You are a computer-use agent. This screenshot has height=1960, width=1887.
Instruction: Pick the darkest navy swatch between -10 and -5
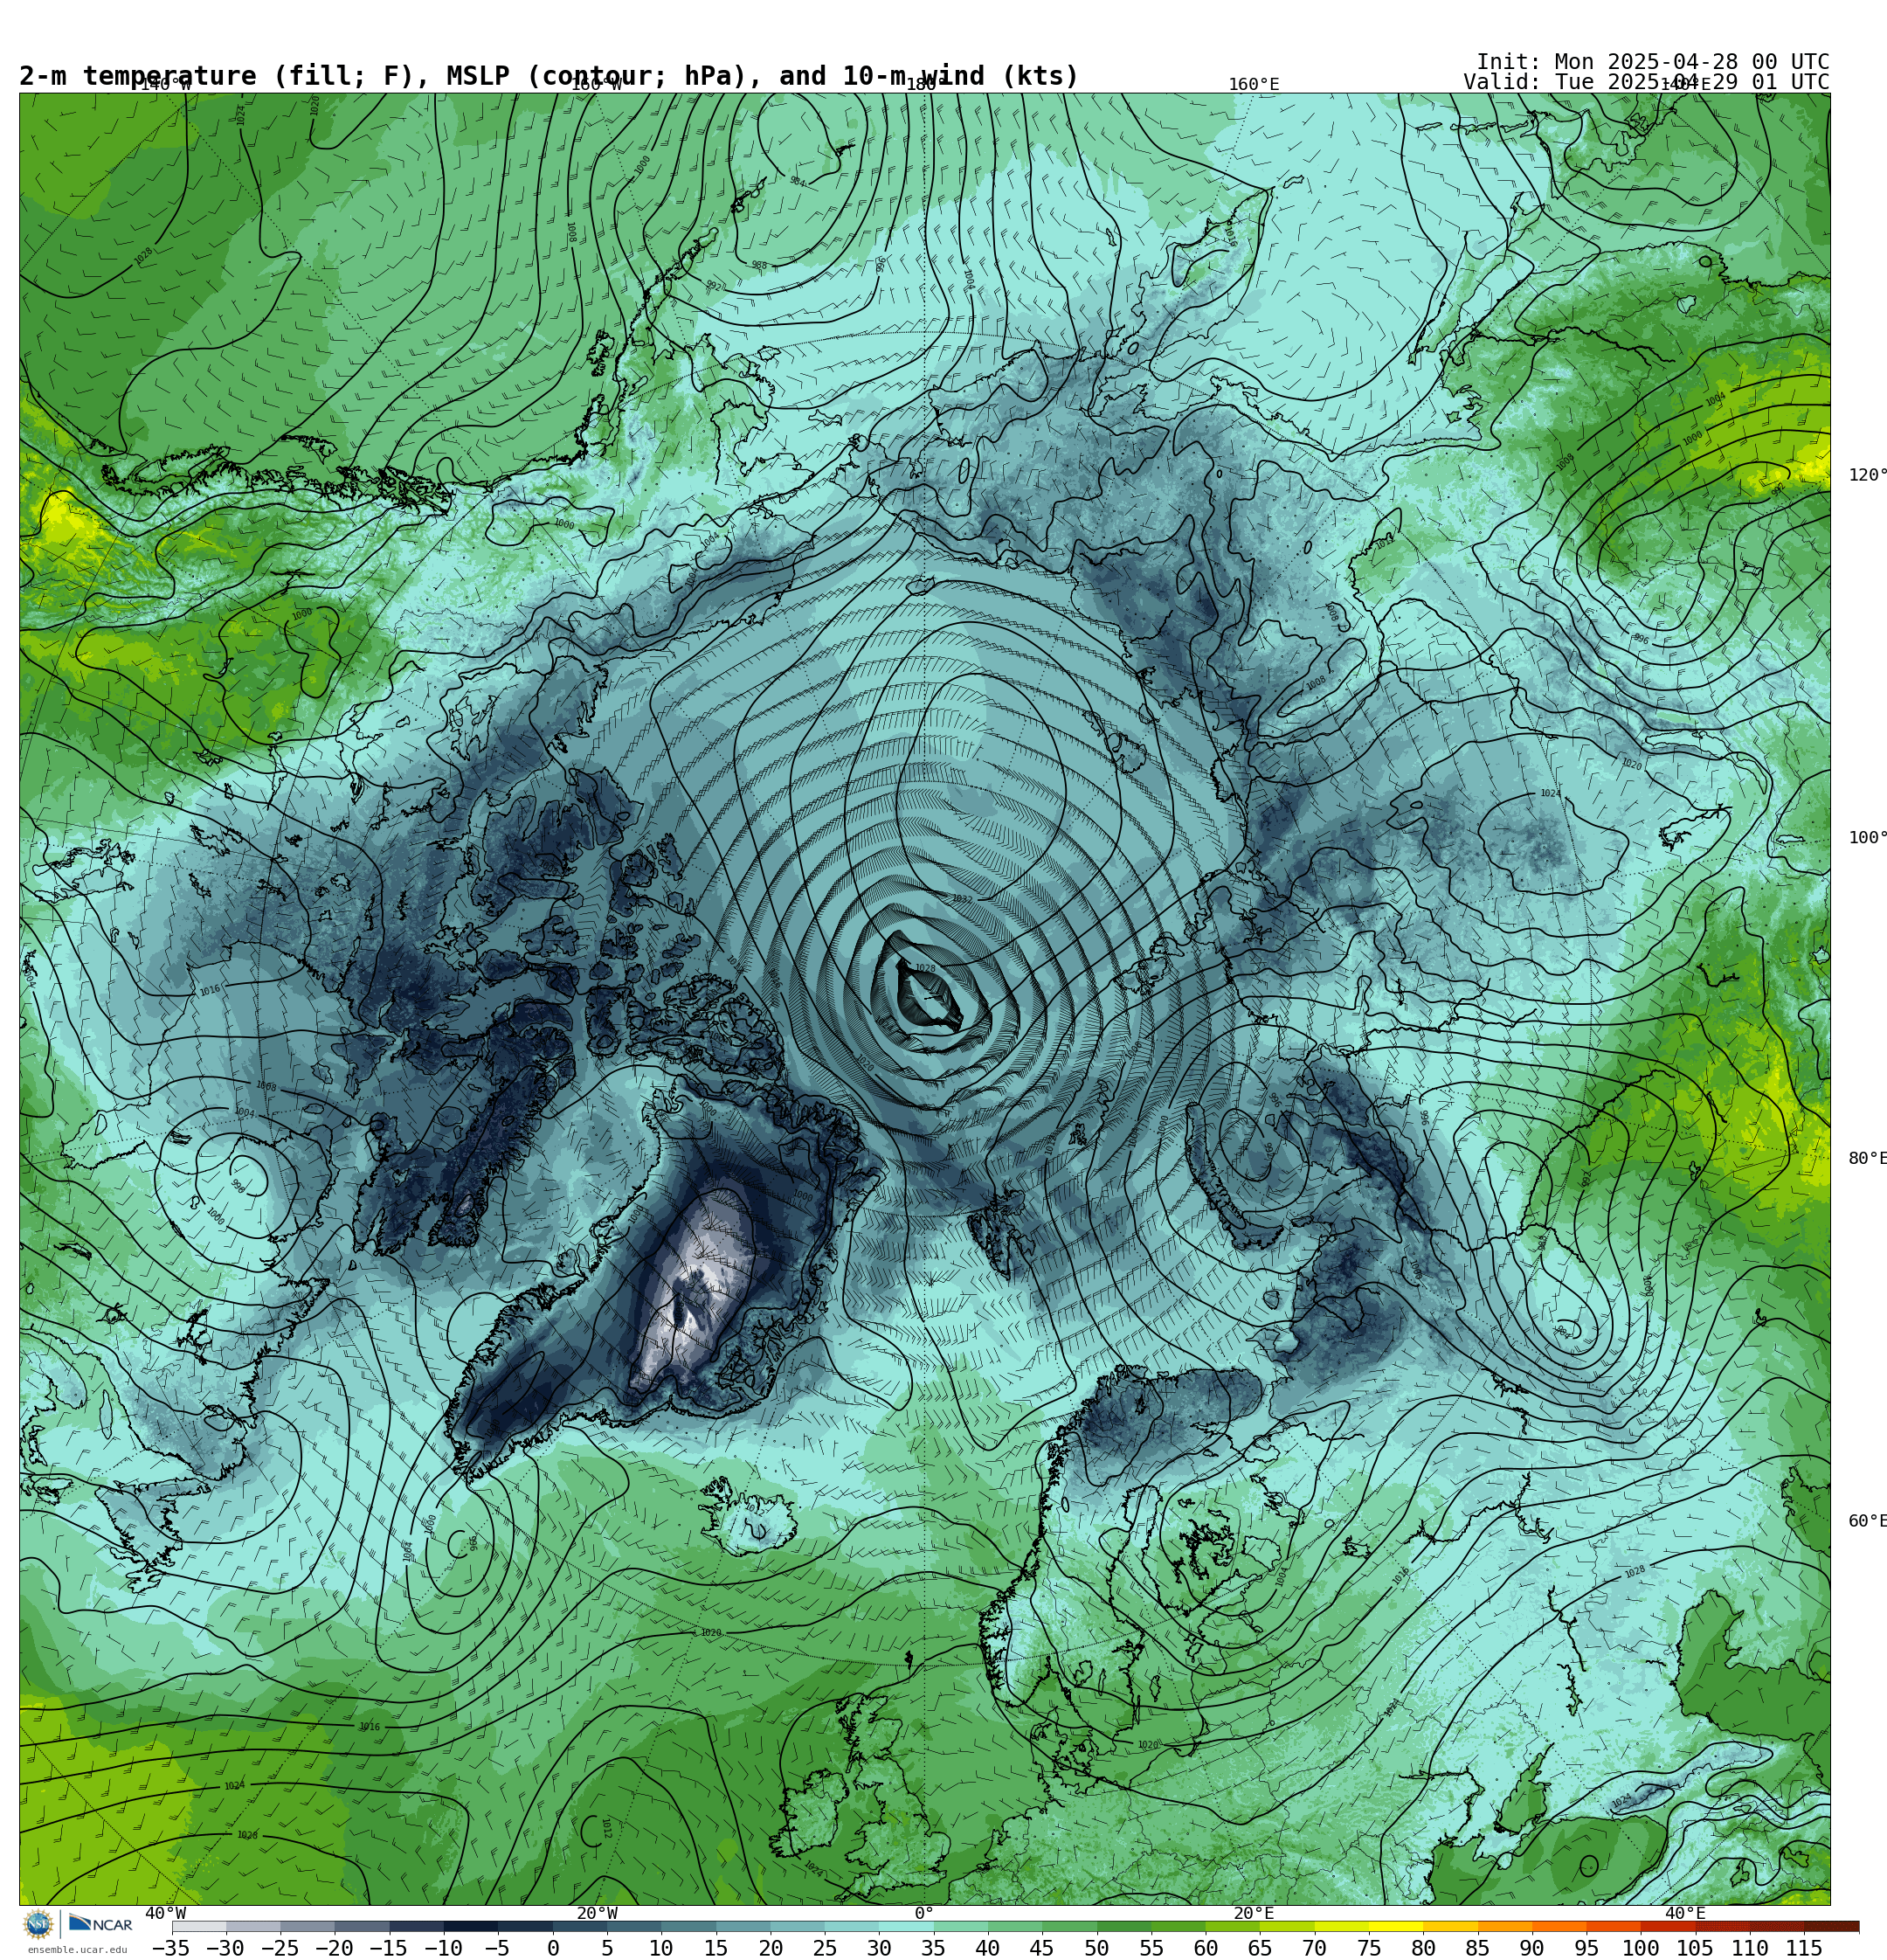pyautogui.click(x=471, y=1927)
